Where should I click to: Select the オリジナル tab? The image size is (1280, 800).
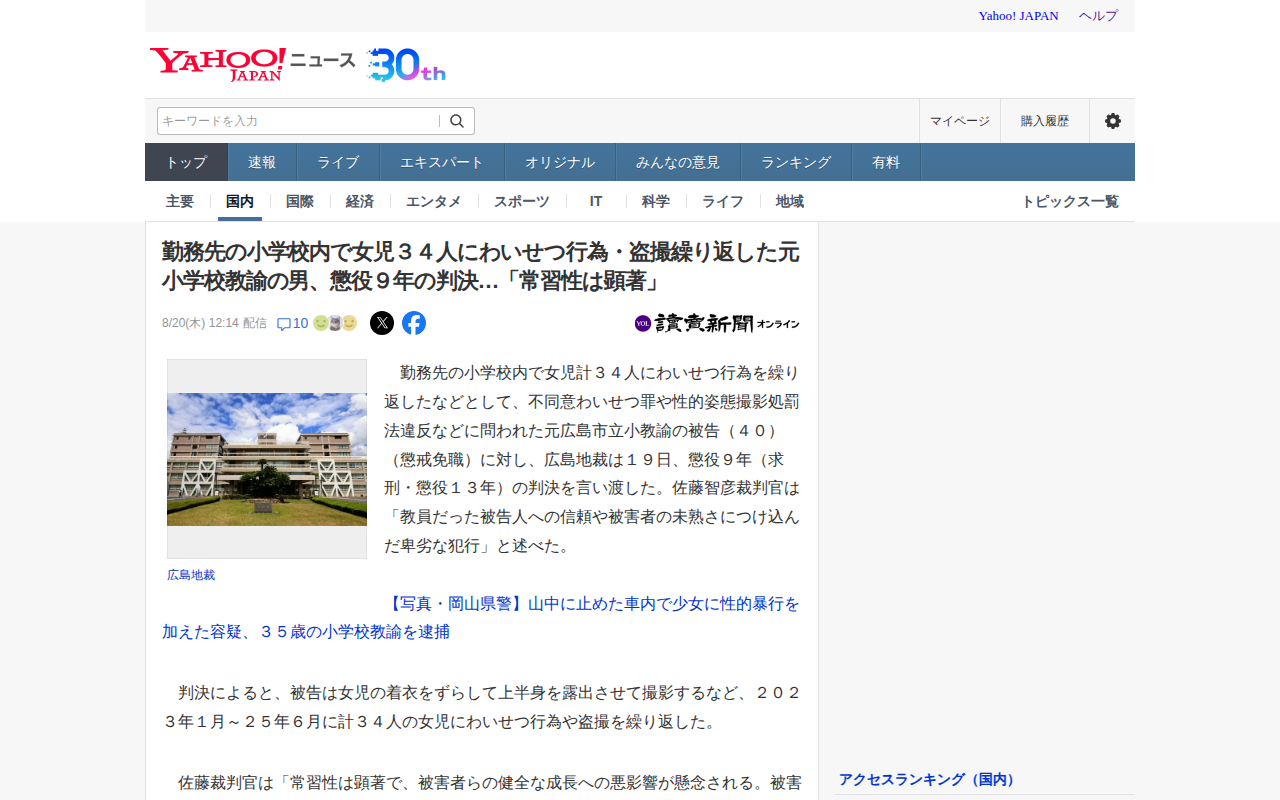tap(560, 162)
